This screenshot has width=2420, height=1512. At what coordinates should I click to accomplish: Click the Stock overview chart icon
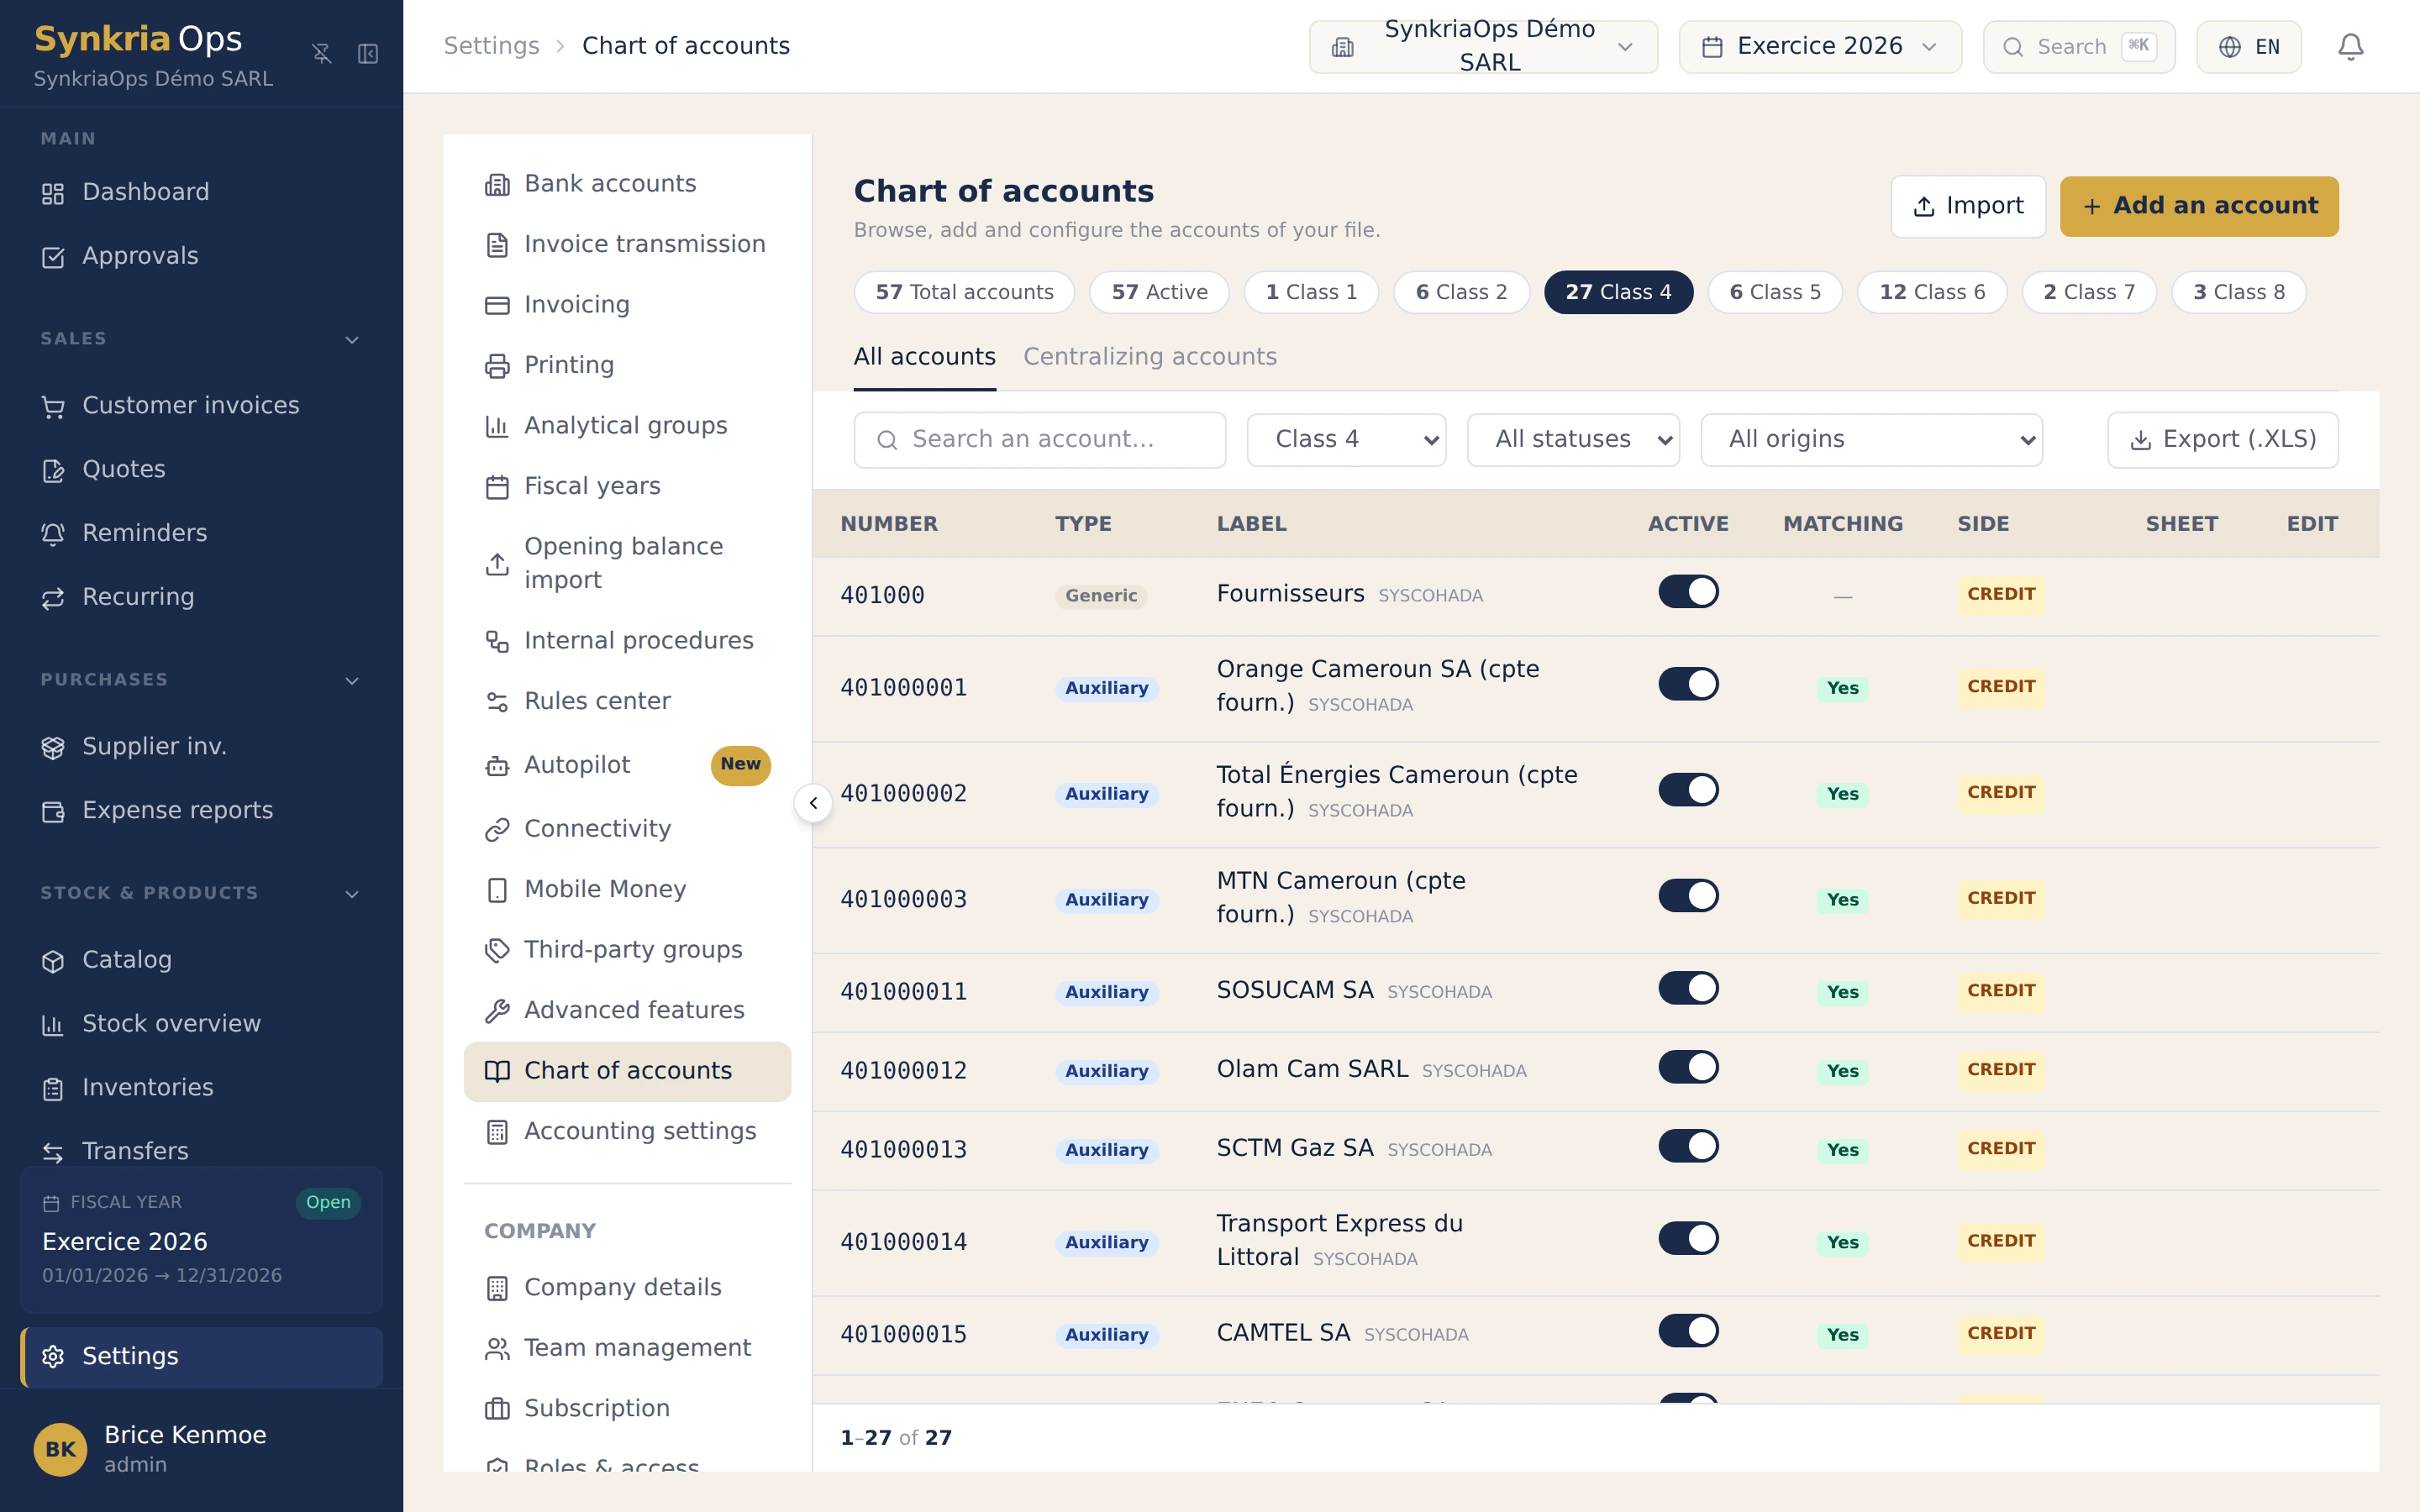(53, 1025)
